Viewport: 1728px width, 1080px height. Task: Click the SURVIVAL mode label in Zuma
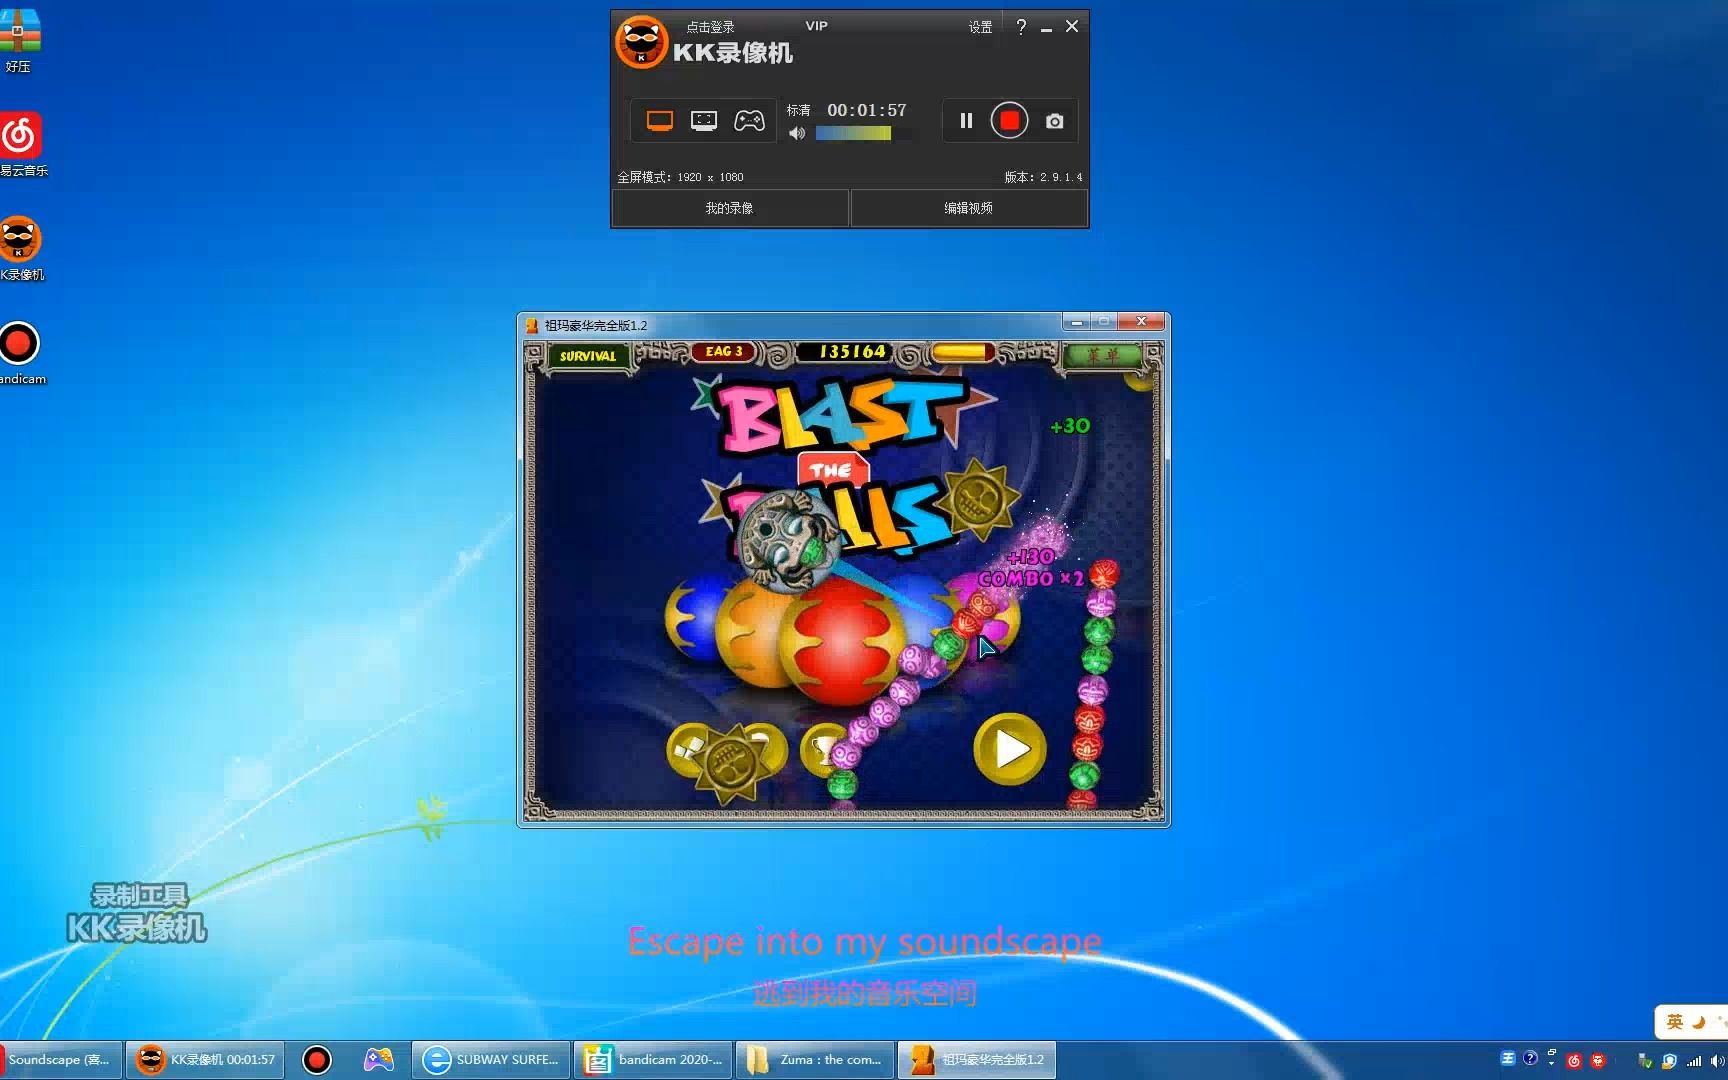click(x=587, y=356)
